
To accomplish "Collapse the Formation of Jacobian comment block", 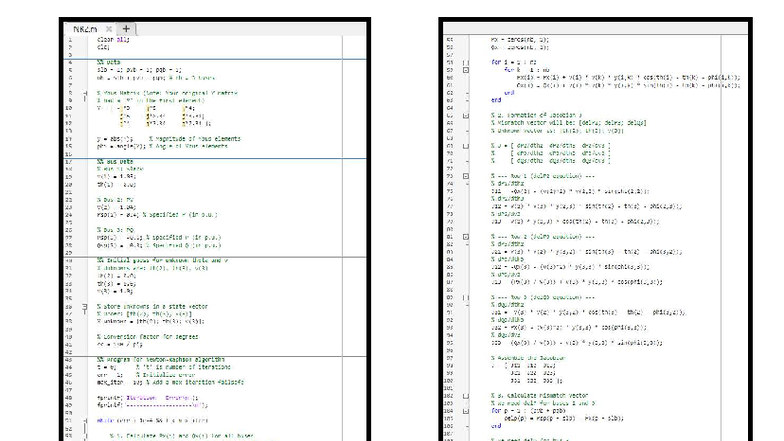I will (x=466, y=116).
